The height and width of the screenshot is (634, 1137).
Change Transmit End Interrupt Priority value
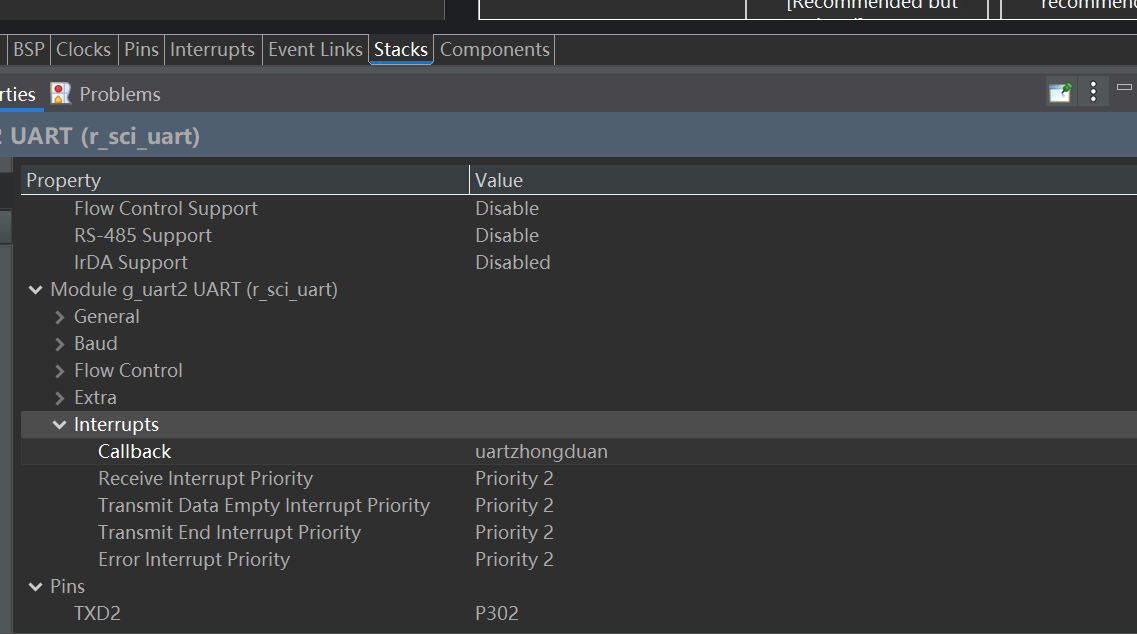pyautogui.click(x=514, y=532)
